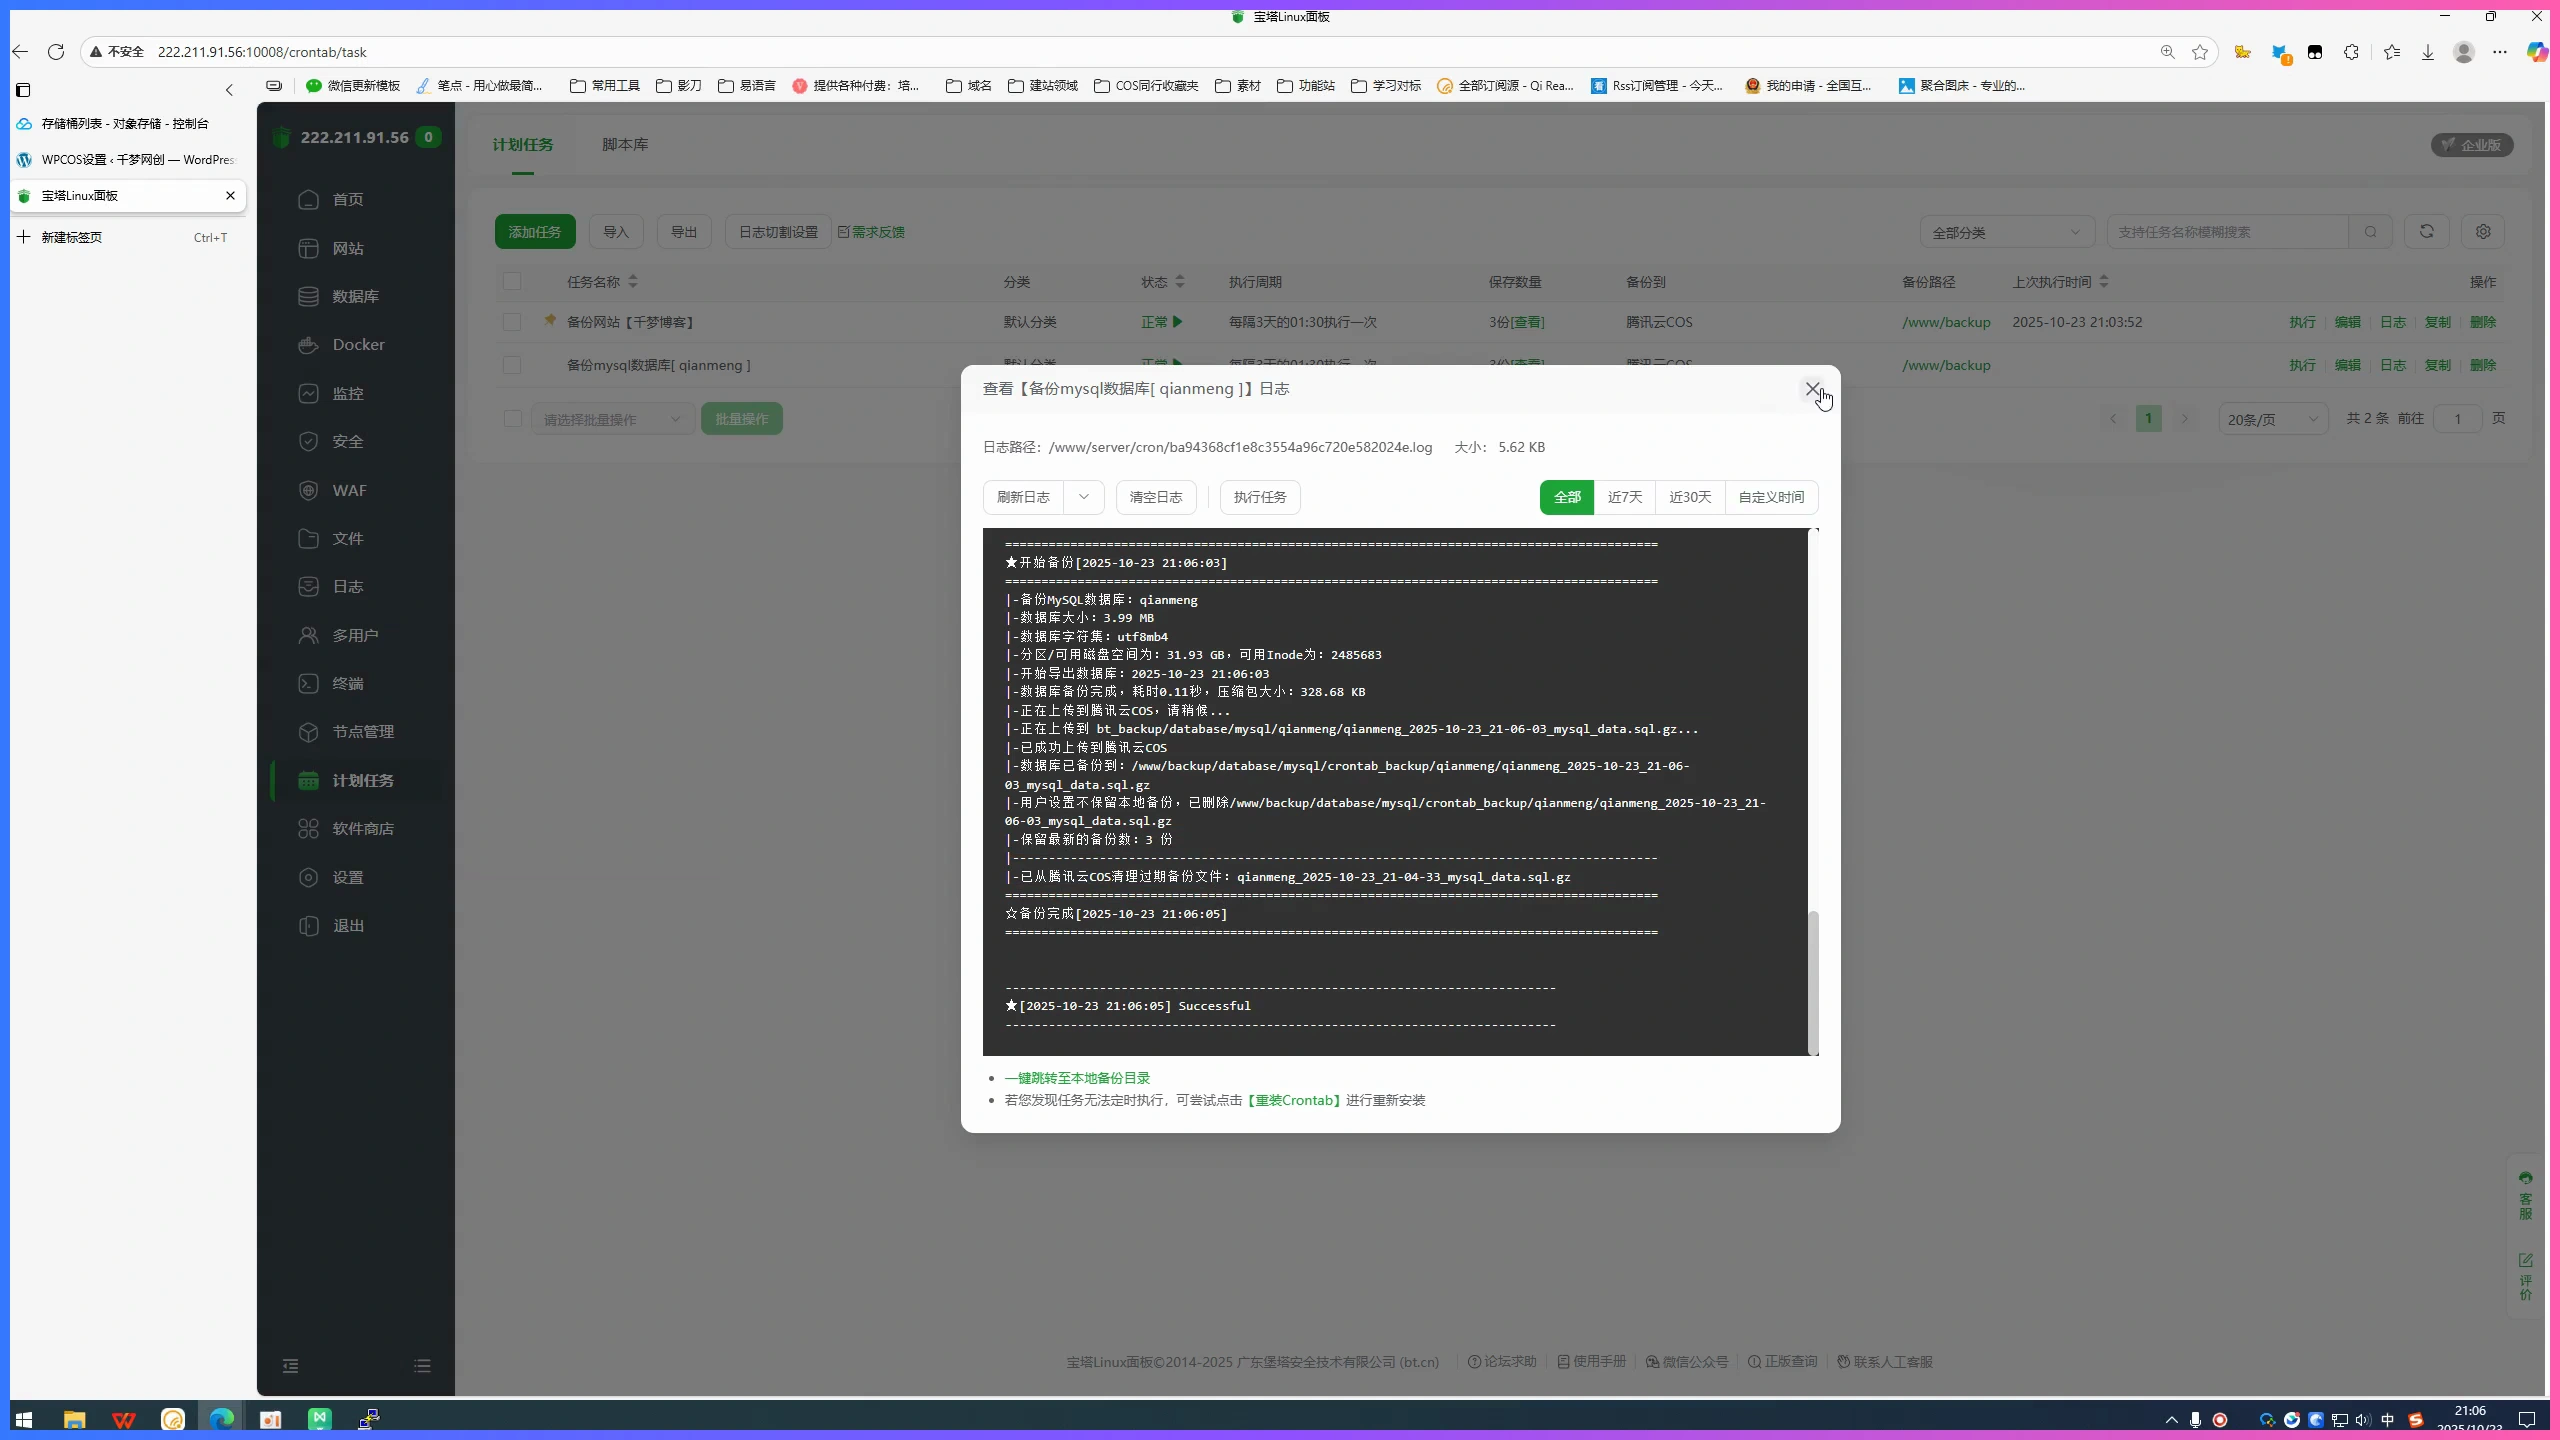
Task: Open the 请选择批量操作 dropdown
Action: 613,419
